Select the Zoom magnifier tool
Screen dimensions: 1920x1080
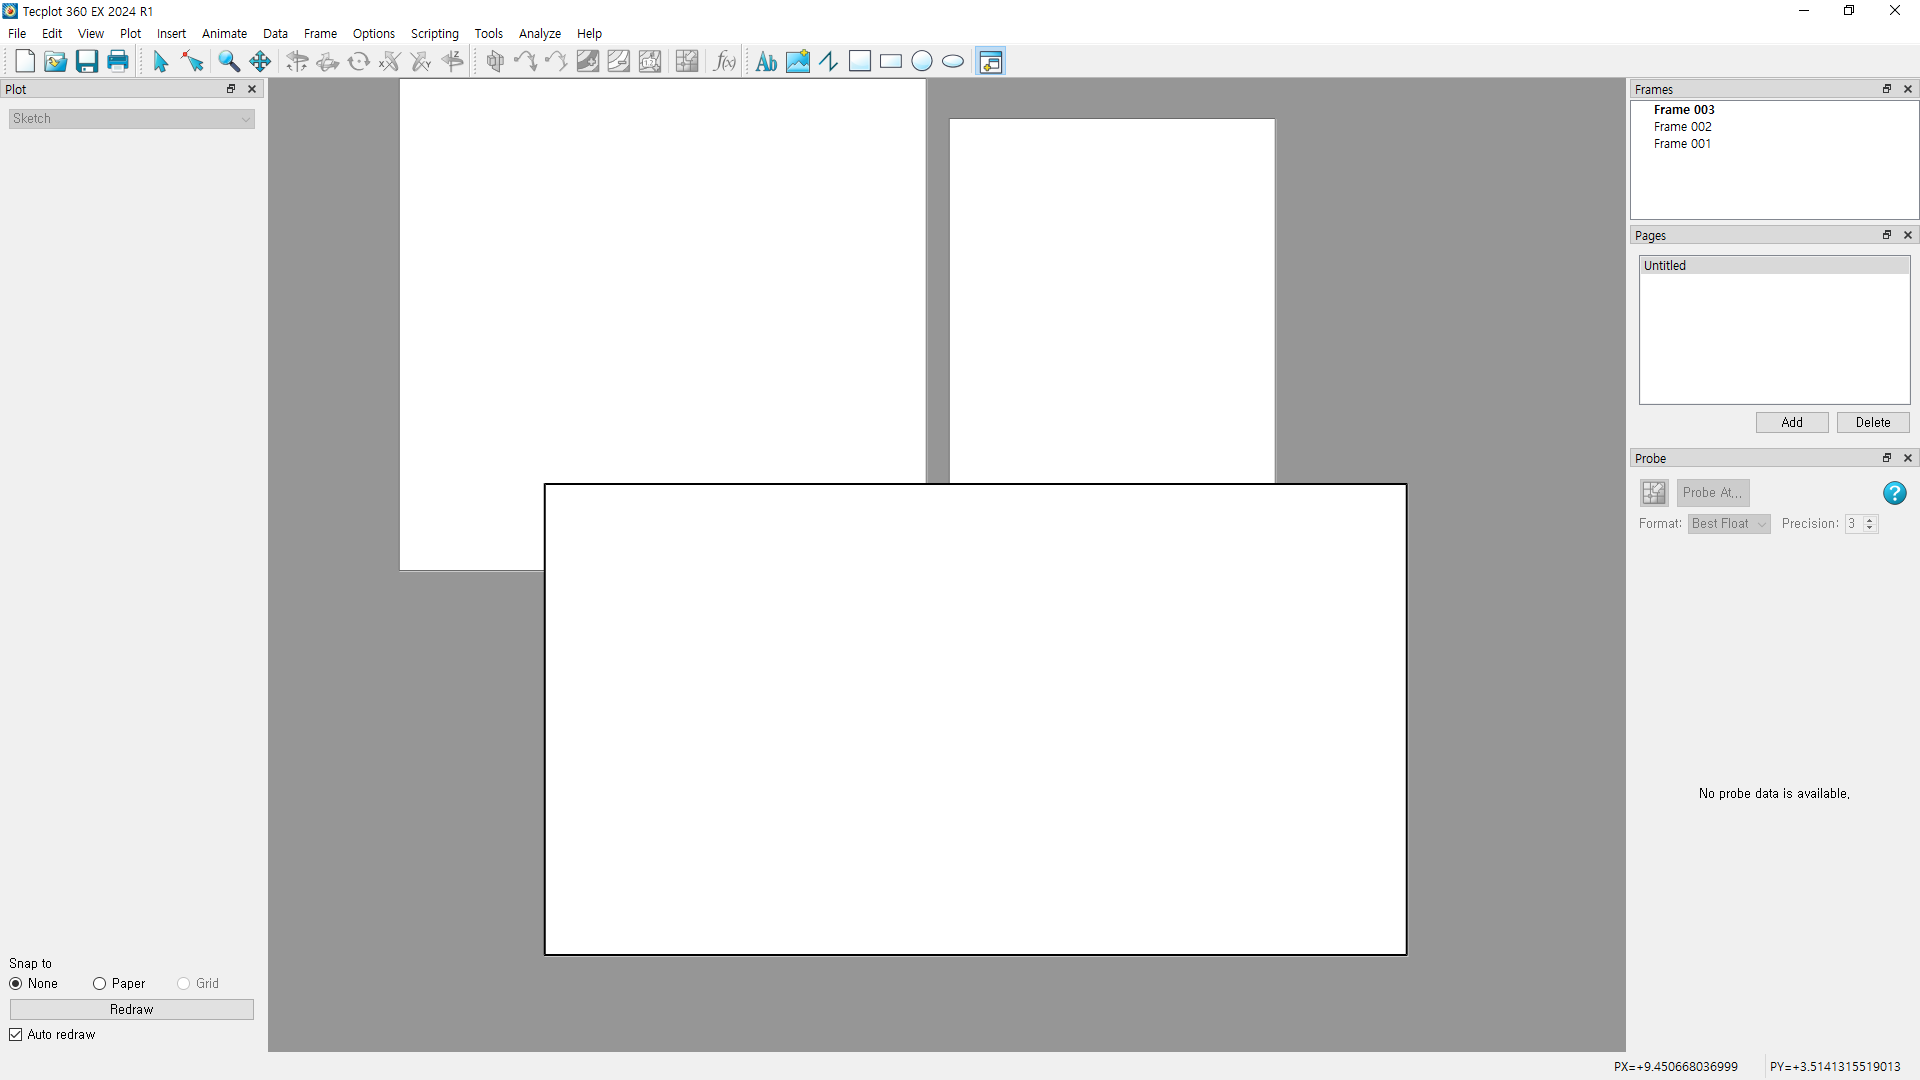229,62
